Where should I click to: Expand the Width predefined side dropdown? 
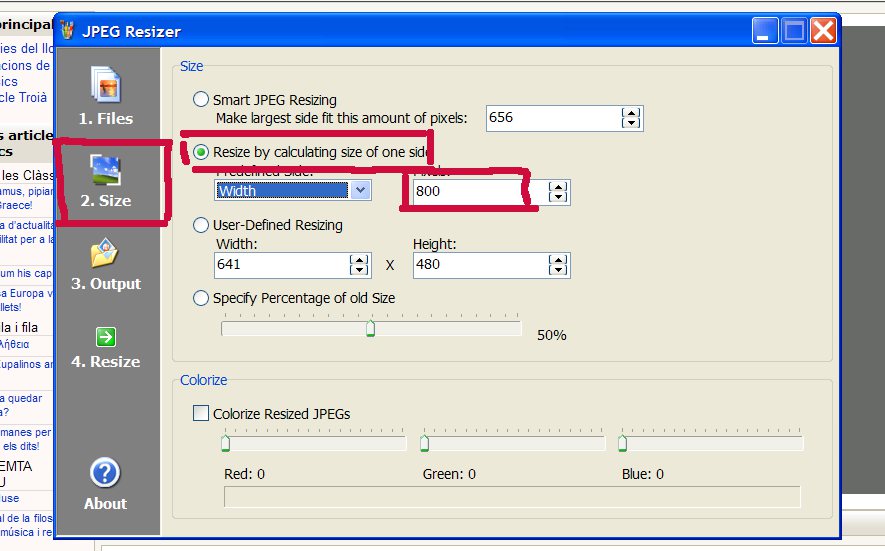click(x=360, y=191)
